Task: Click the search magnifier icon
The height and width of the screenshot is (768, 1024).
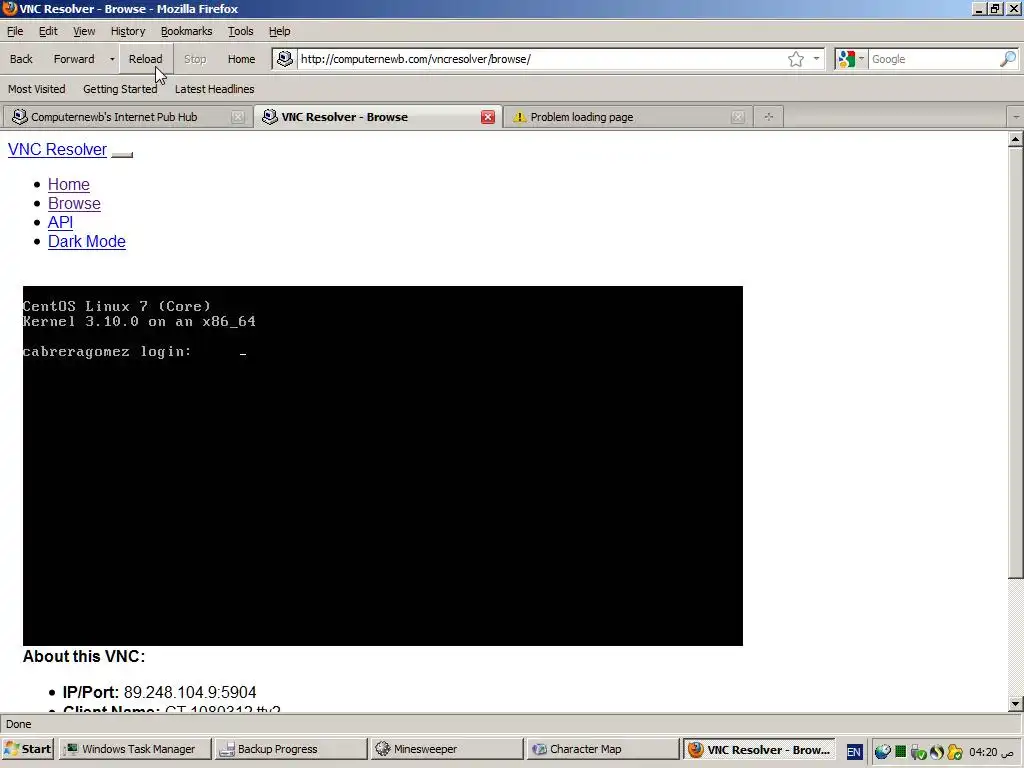Action: 1008,59
